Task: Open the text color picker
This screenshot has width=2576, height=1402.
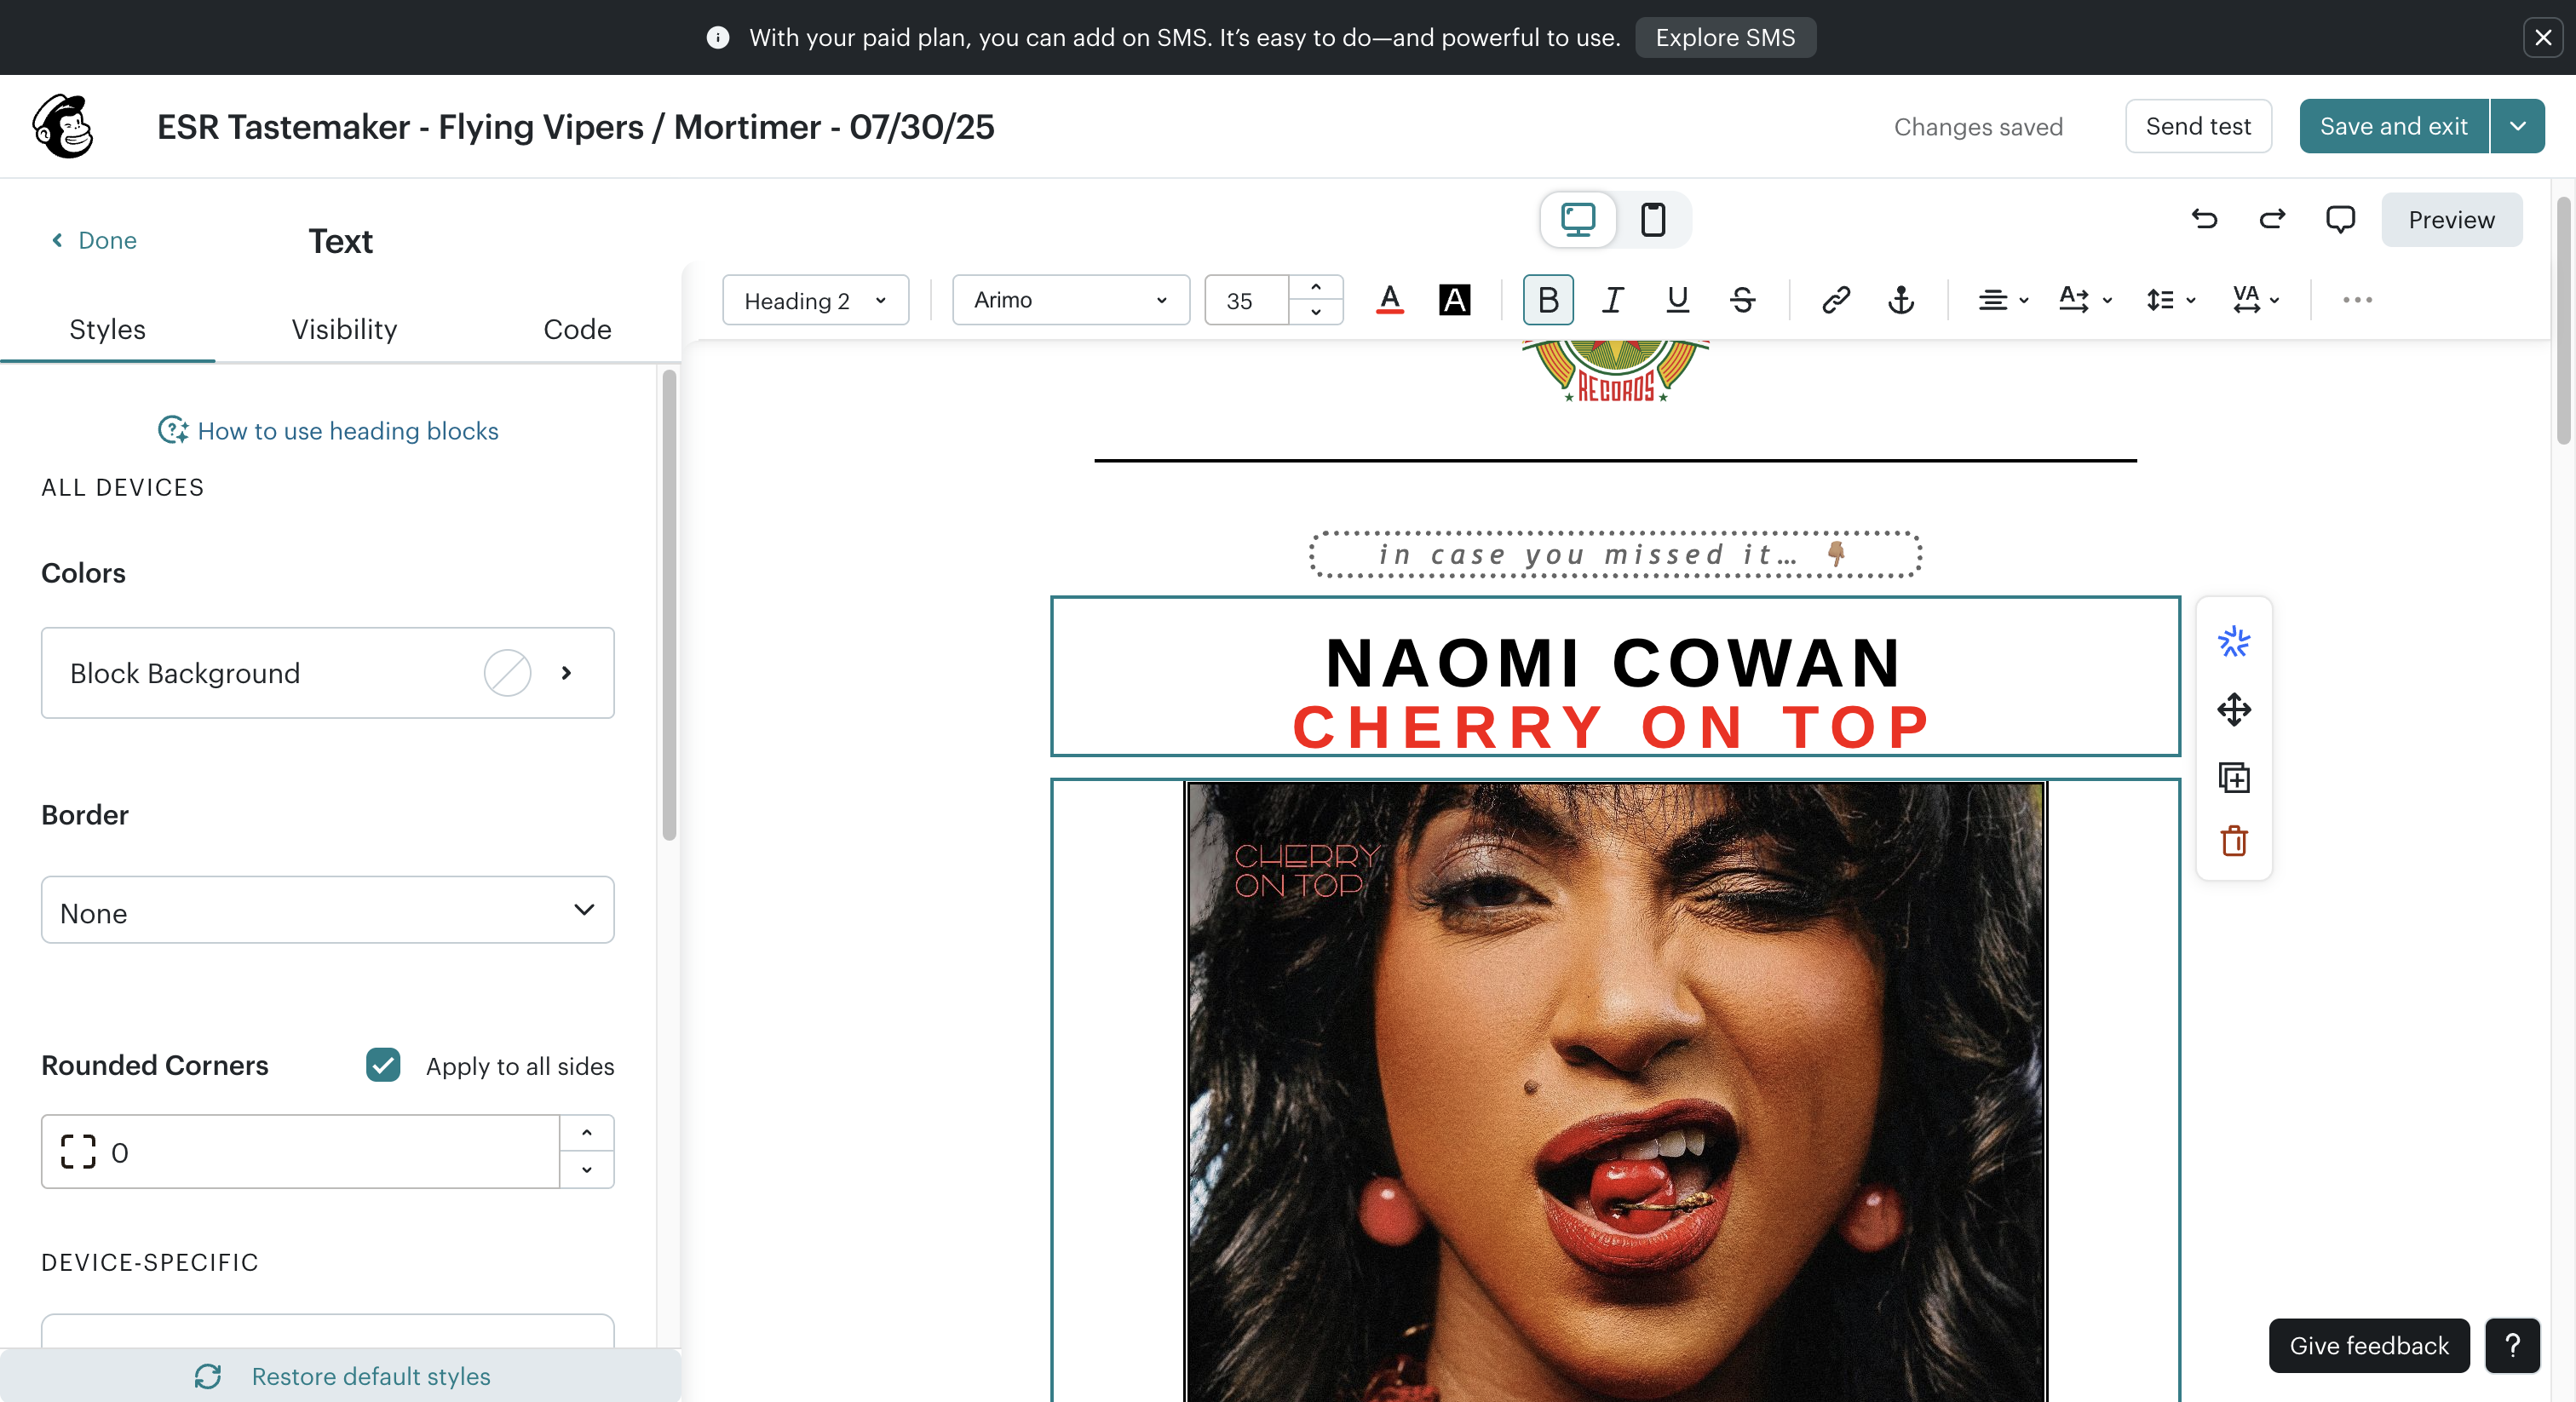Action: click(x=1390, y=300)
